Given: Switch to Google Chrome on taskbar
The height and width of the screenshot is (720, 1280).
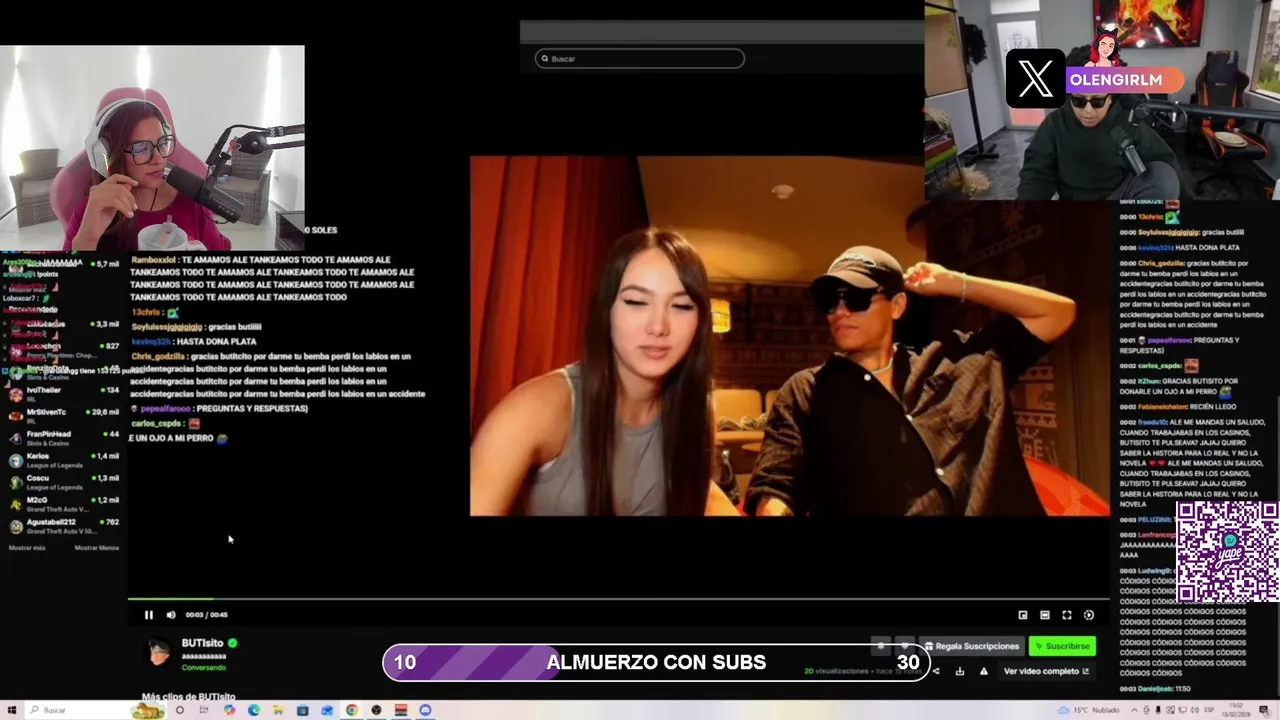Looking at the screenshot, I should pos(352,710).
